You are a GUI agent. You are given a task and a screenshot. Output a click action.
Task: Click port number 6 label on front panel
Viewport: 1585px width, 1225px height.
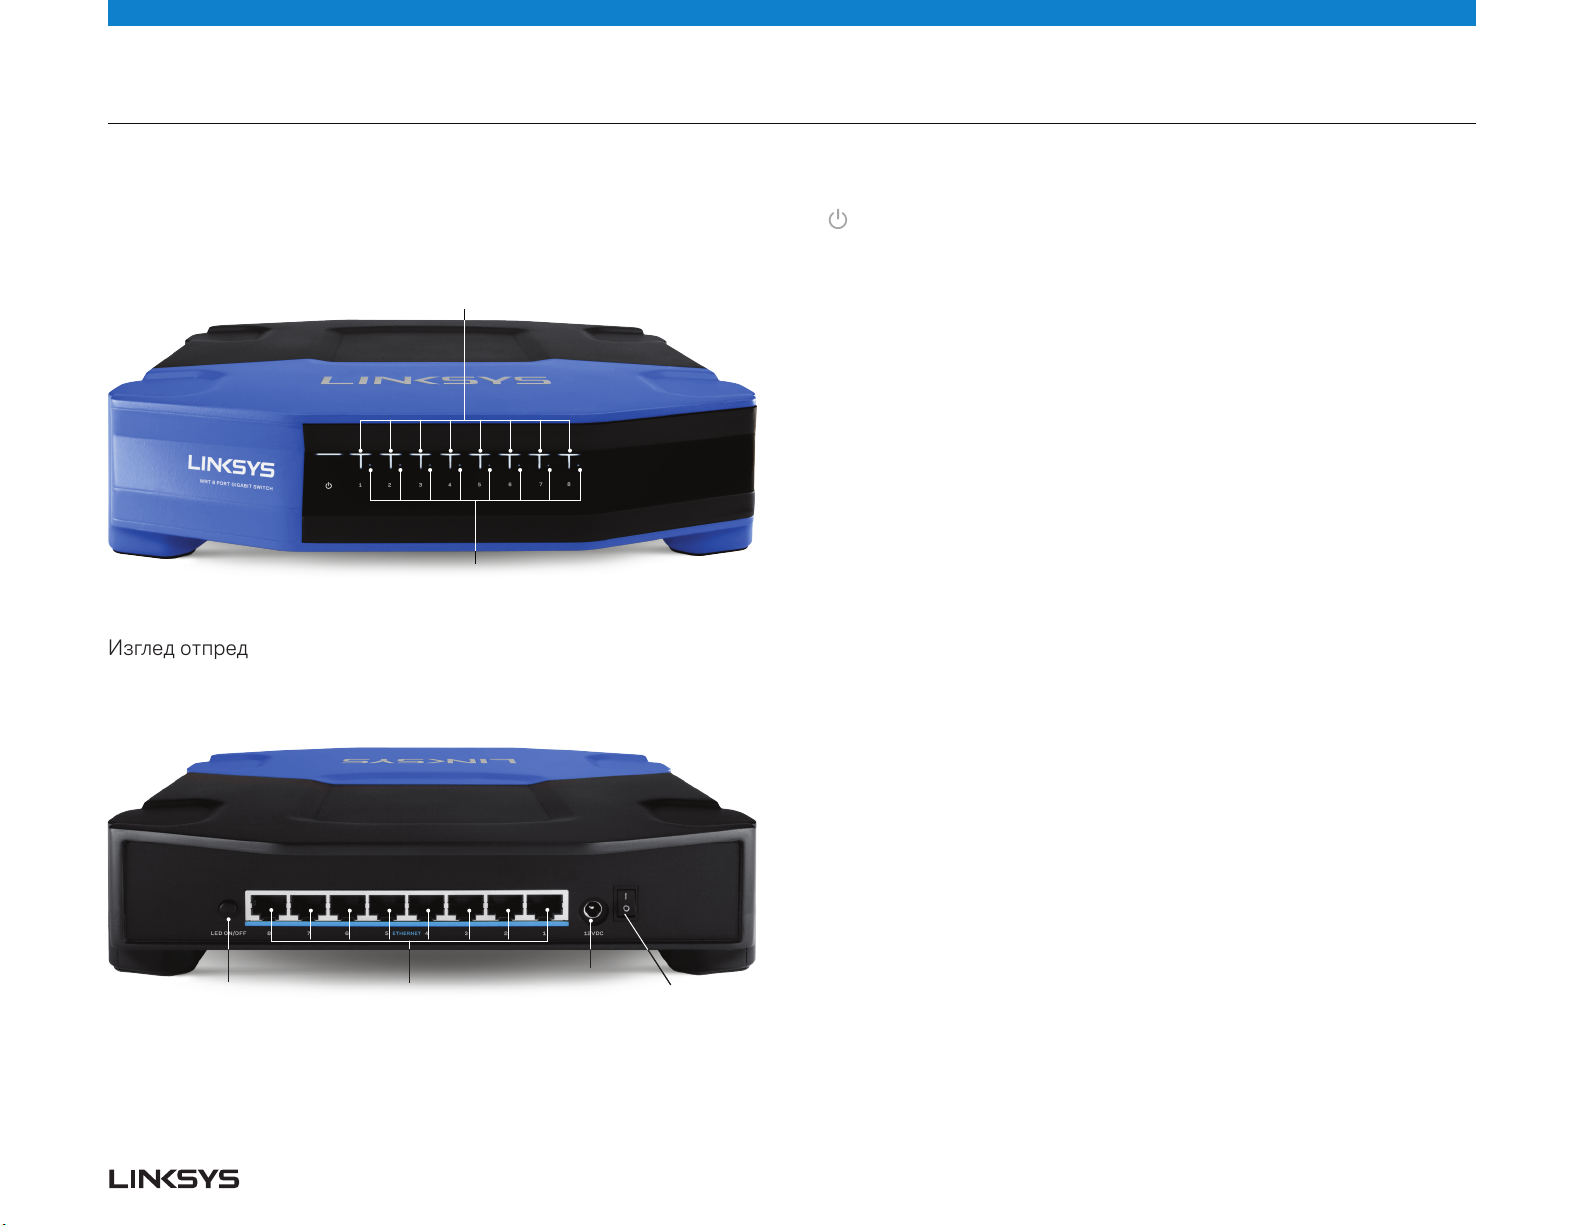point(509,485)
